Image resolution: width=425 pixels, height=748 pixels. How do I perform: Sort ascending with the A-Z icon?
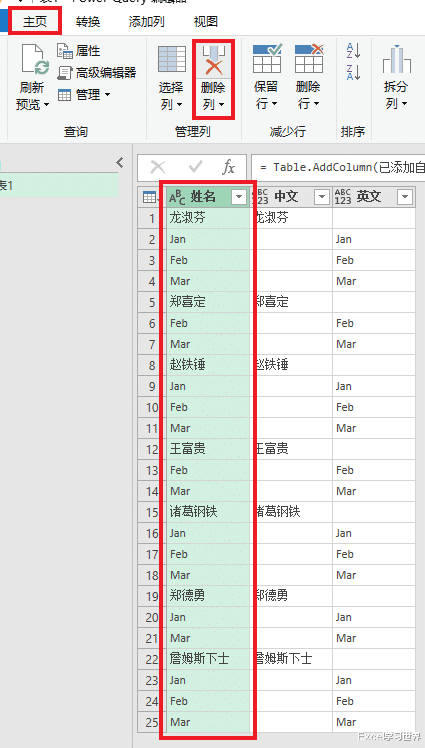coord(353,51)
